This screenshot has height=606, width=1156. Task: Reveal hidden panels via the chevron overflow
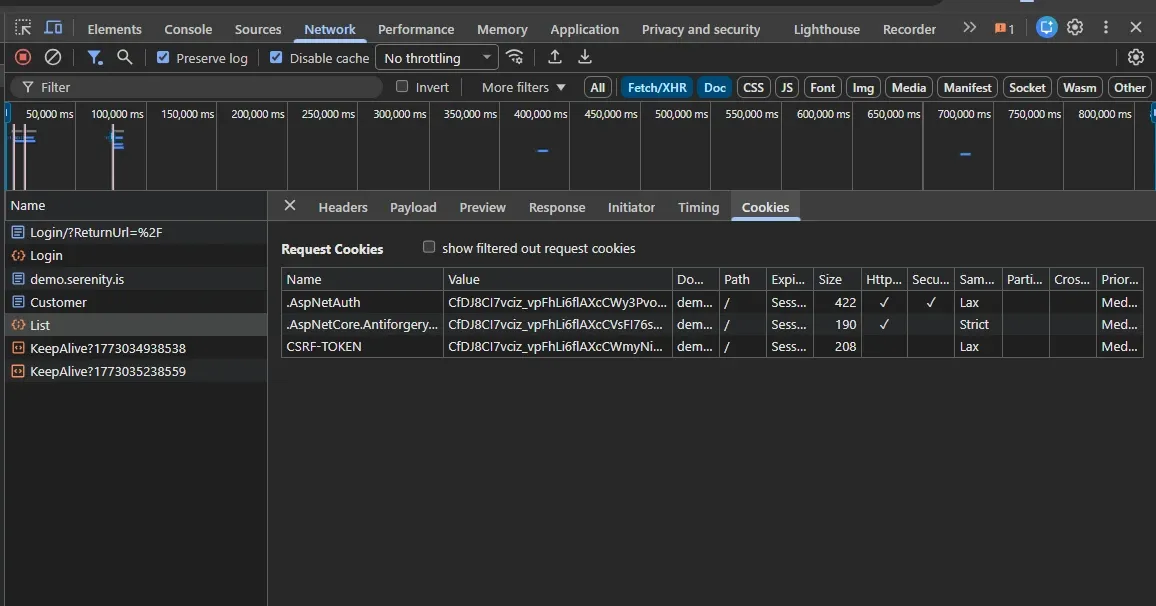click(x=969, y=29)
